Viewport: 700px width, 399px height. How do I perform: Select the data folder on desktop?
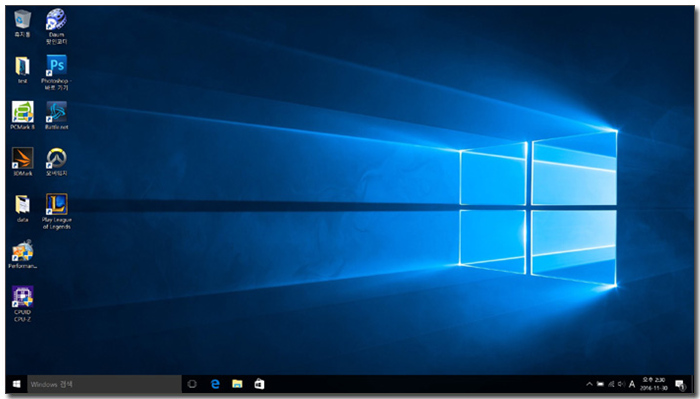(x=22, y=208)
